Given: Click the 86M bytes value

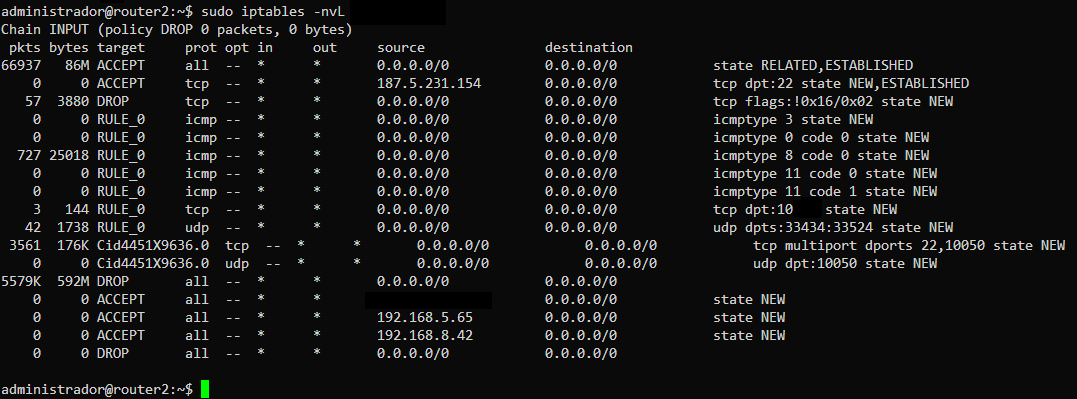Looking at the screenshot, I should point(77,66).
